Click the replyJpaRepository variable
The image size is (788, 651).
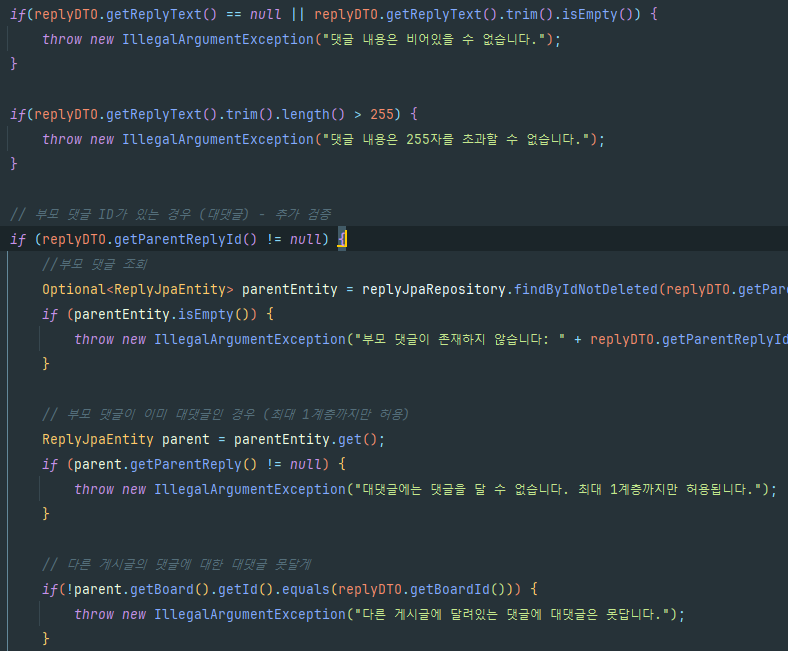point(435,289)
